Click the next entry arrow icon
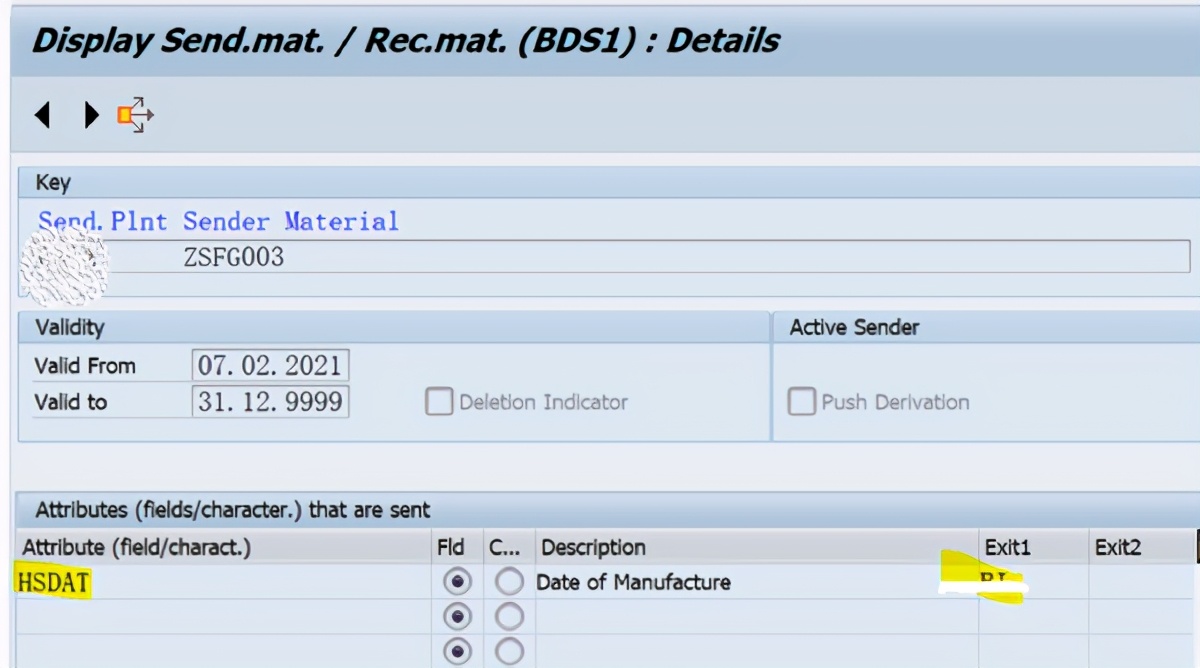 pos(90,115)
